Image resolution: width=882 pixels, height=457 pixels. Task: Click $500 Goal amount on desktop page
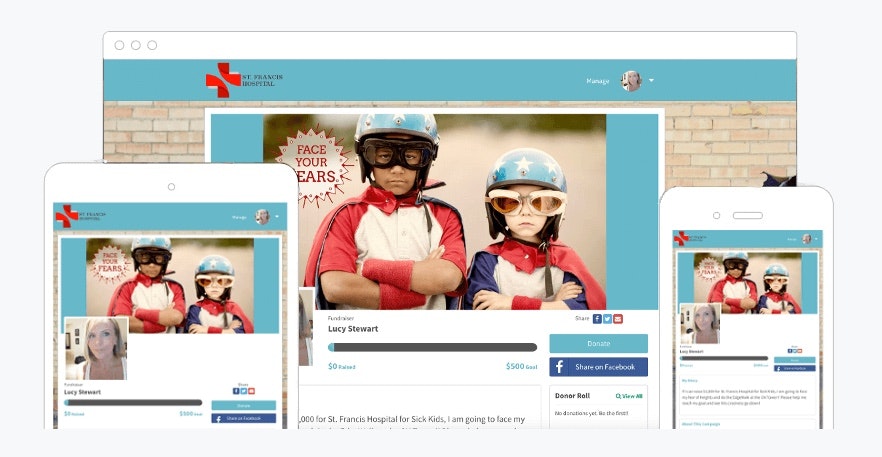pyautogui.click(x=521, y=366)
